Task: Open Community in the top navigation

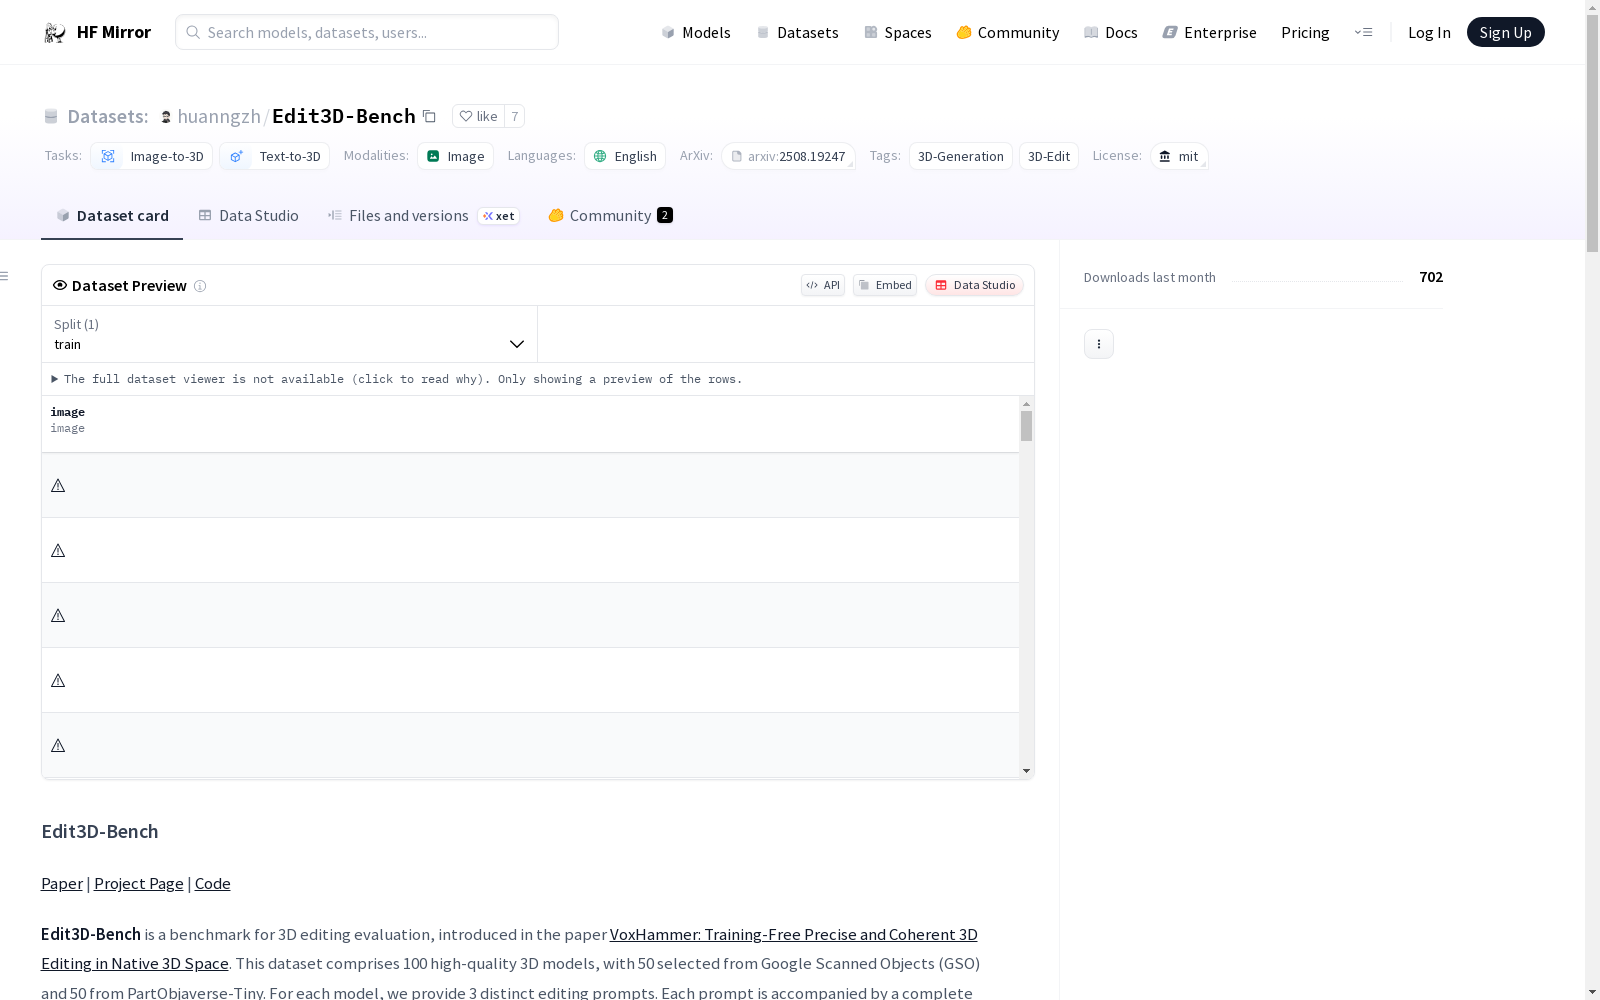Action: (x=1008, y=33)
